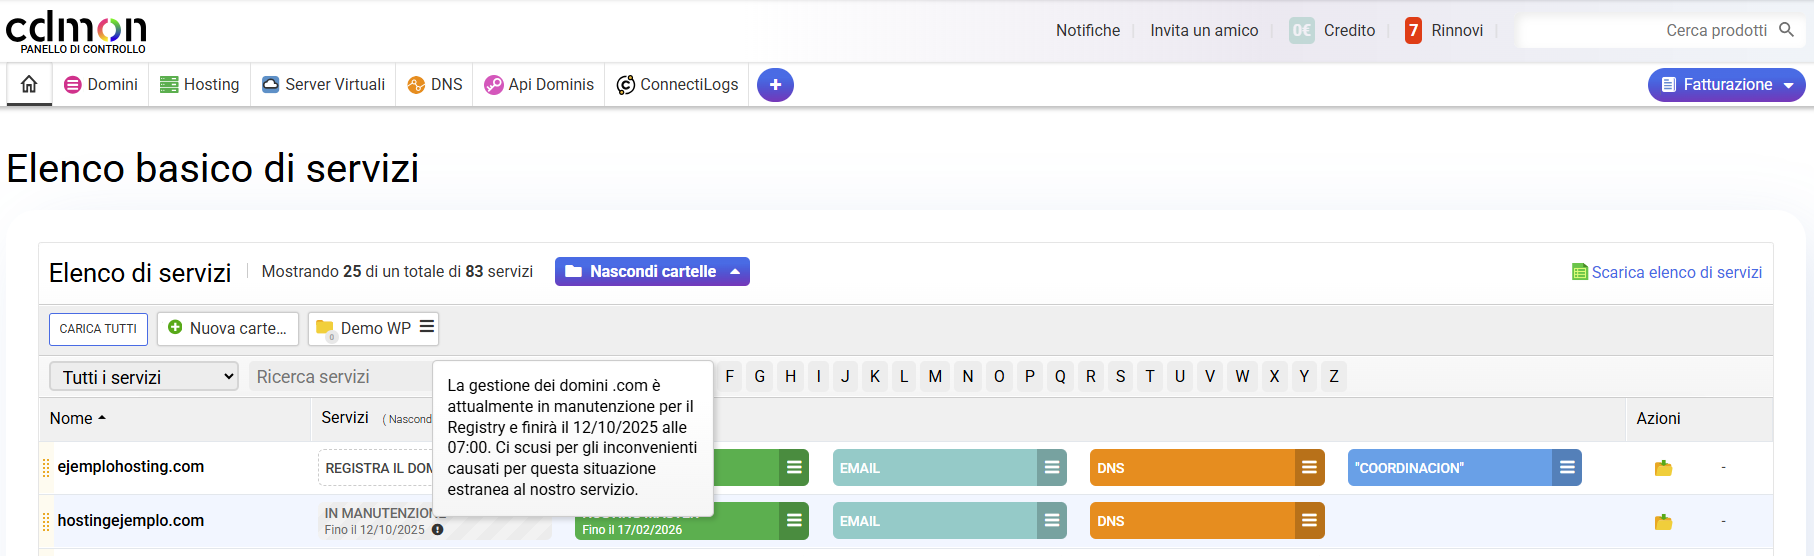1814x556 pixels.
Task: Open the Demo WP folder menu
Action: point(427,327)
